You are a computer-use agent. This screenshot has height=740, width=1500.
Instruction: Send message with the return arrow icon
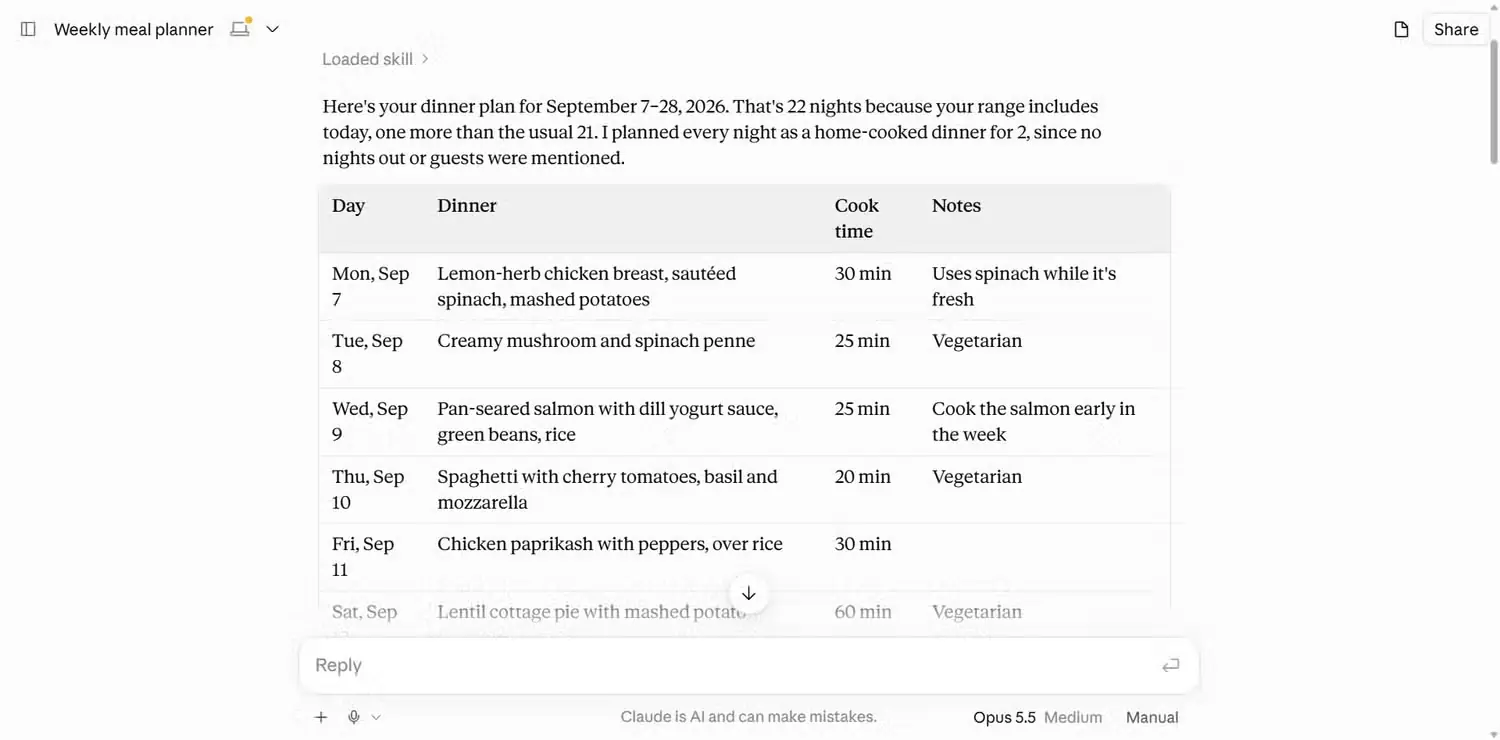pyautogui.click(x=1170, y=665)
